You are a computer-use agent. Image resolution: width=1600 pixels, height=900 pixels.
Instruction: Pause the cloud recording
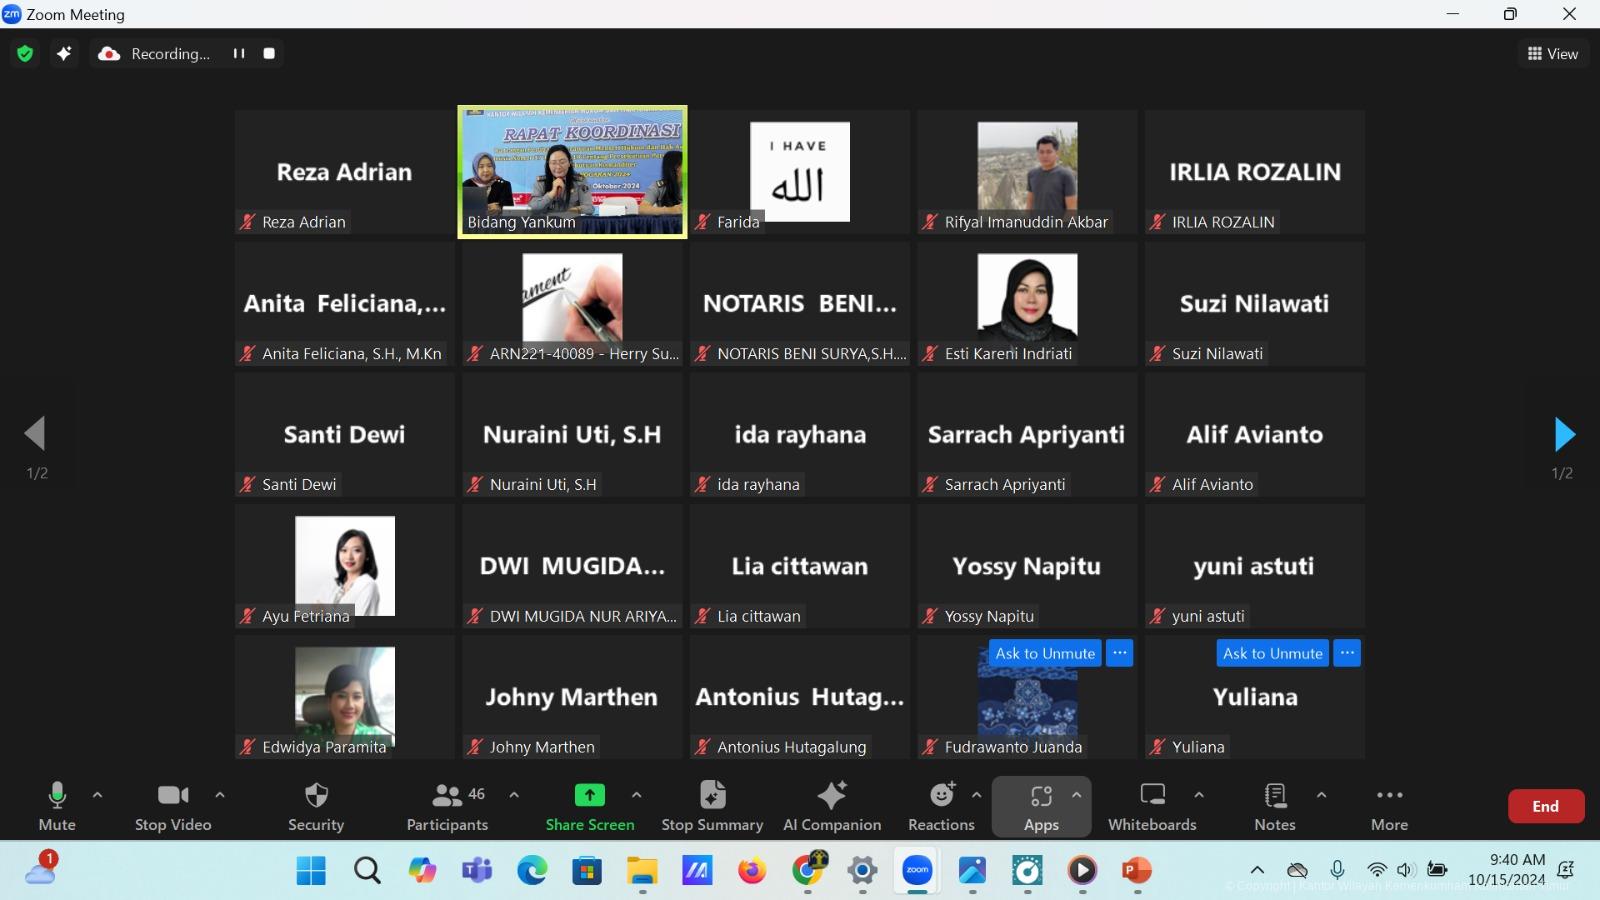(x=239, y=54)
